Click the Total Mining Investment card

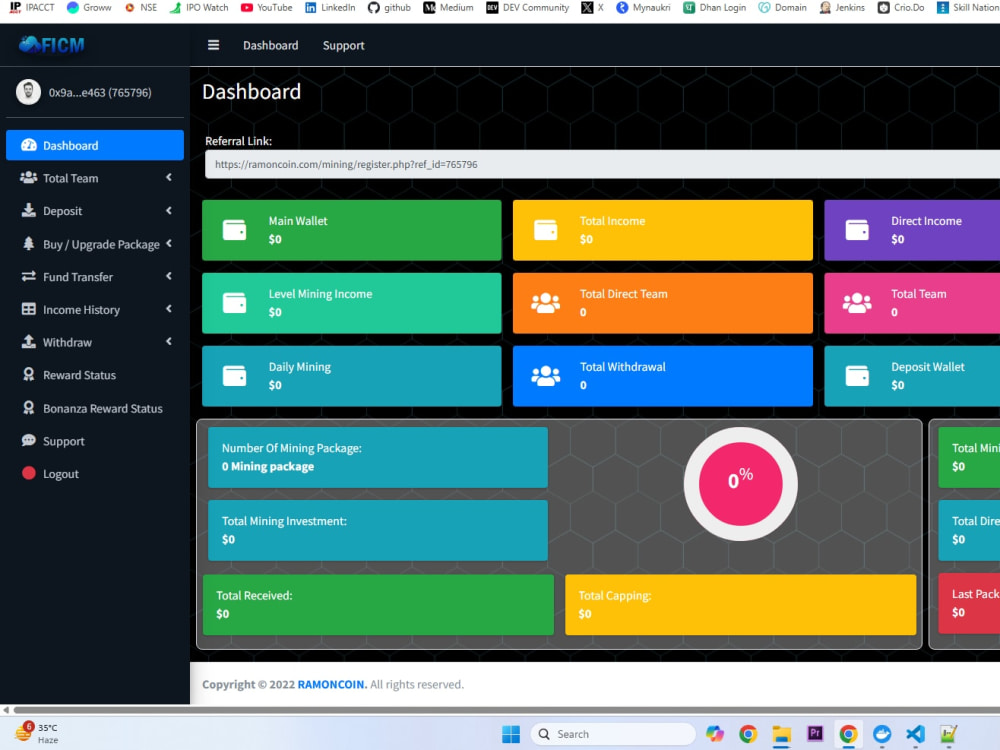coord(378,530)
